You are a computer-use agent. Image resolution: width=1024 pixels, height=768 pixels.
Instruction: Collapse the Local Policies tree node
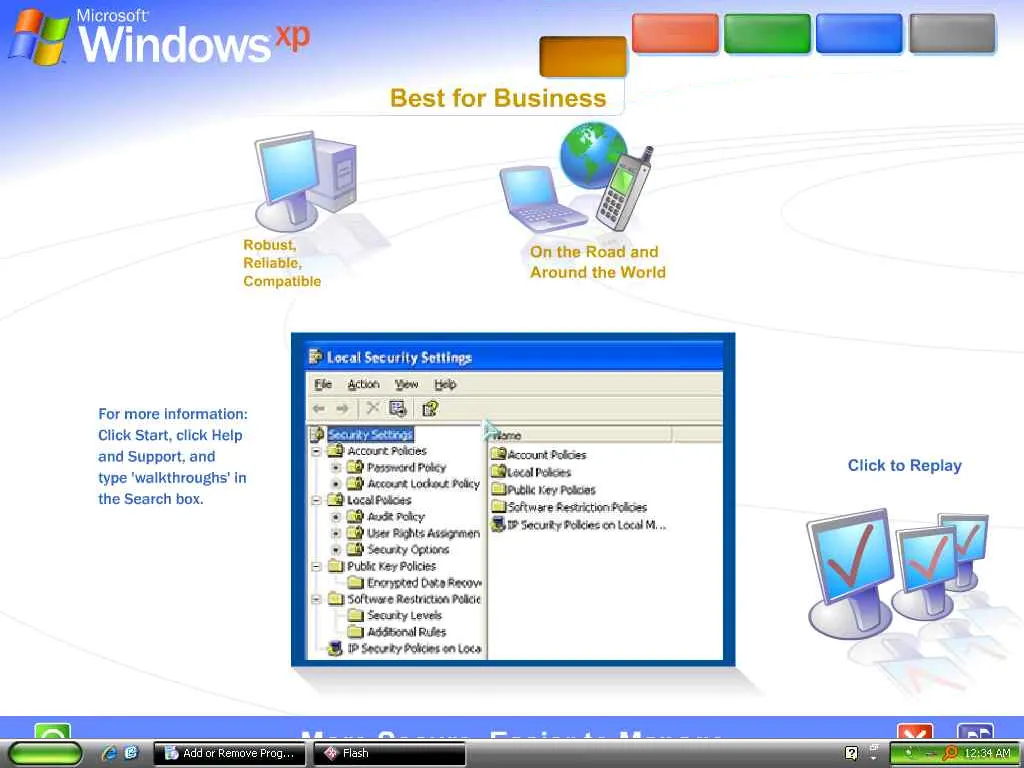coord(317,500)
